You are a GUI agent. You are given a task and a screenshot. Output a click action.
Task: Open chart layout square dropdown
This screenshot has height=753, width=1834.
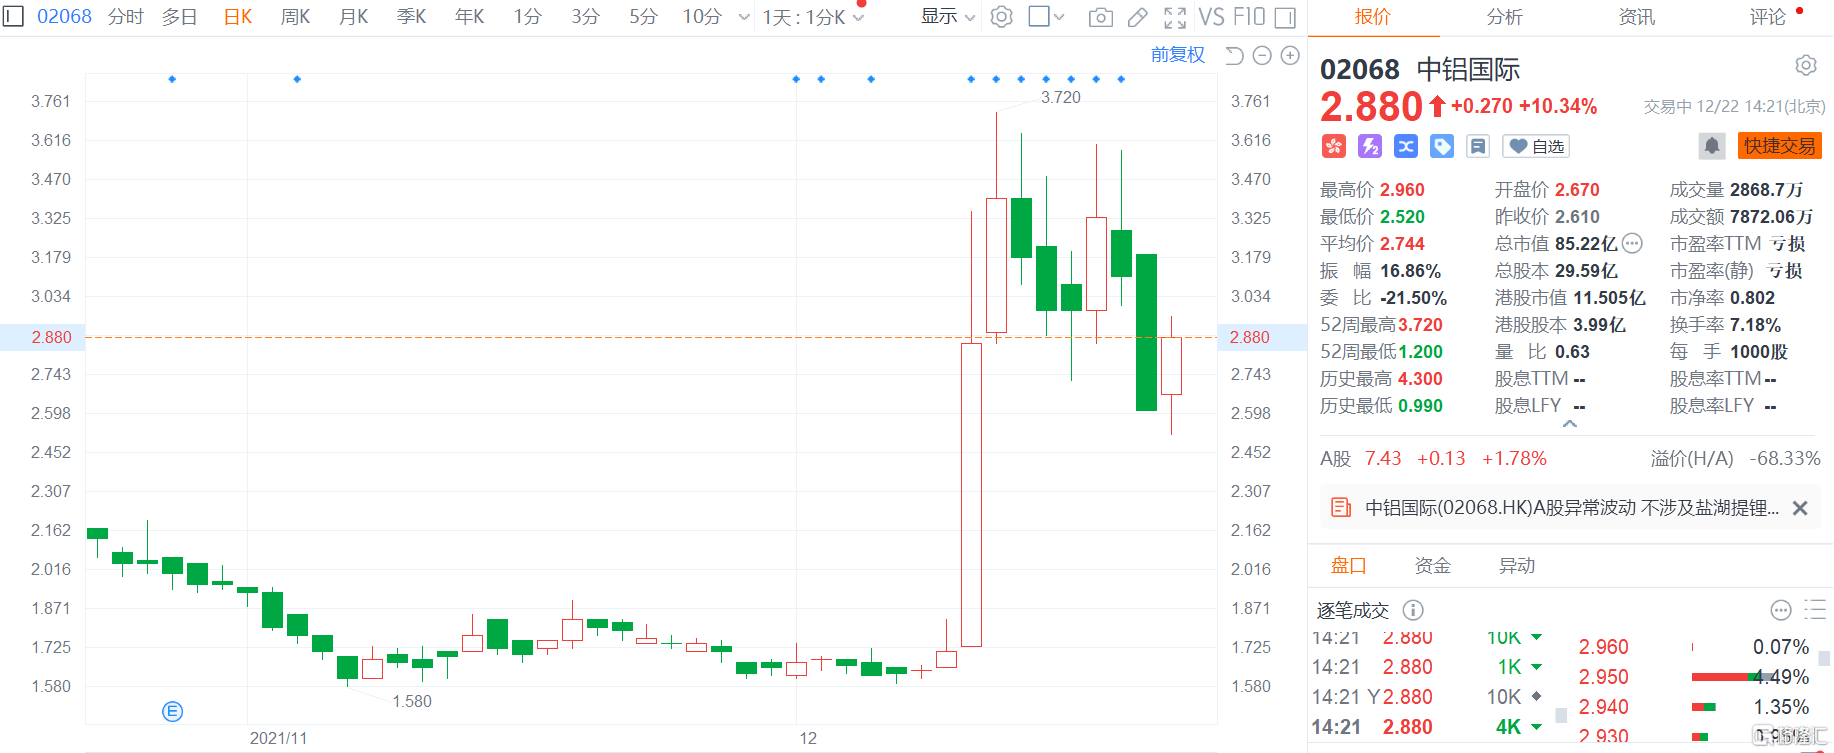[1047, 17]
